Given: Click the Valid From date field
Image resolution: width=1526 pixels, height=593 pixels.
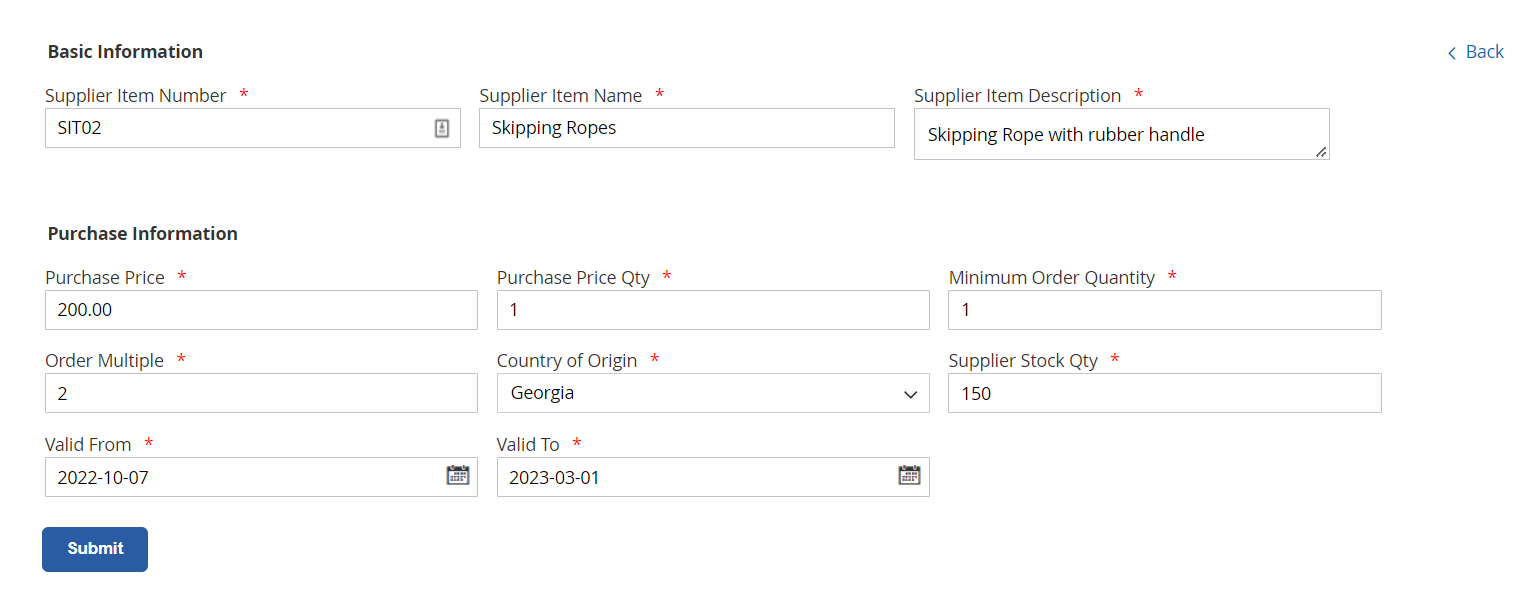Looking at the screenshot, I should (x=240, y=477).
